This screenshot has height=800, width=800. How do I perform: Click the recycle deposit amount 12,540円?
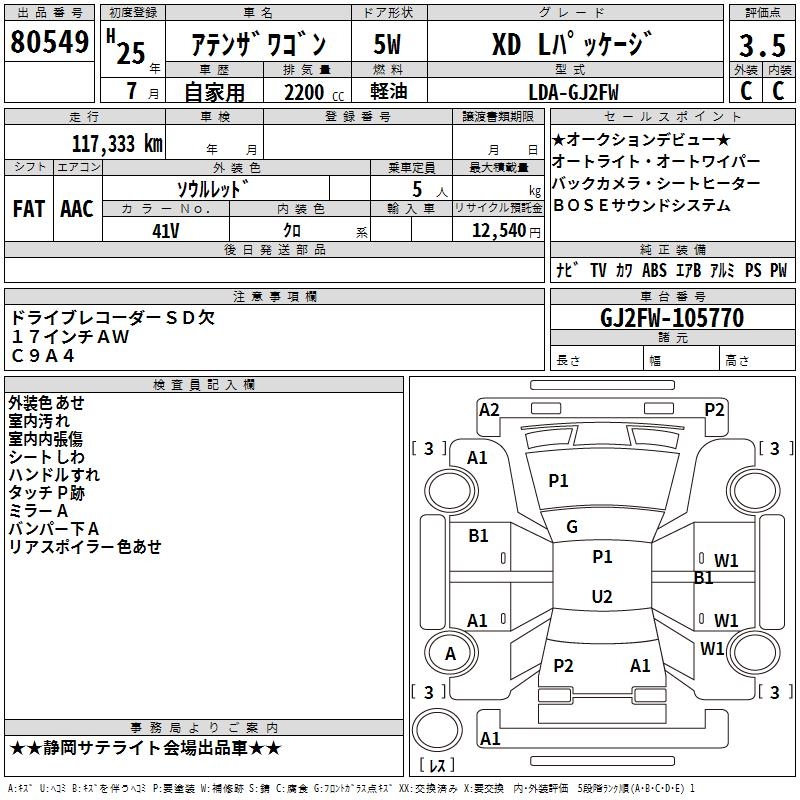click(x=497, y=231)
